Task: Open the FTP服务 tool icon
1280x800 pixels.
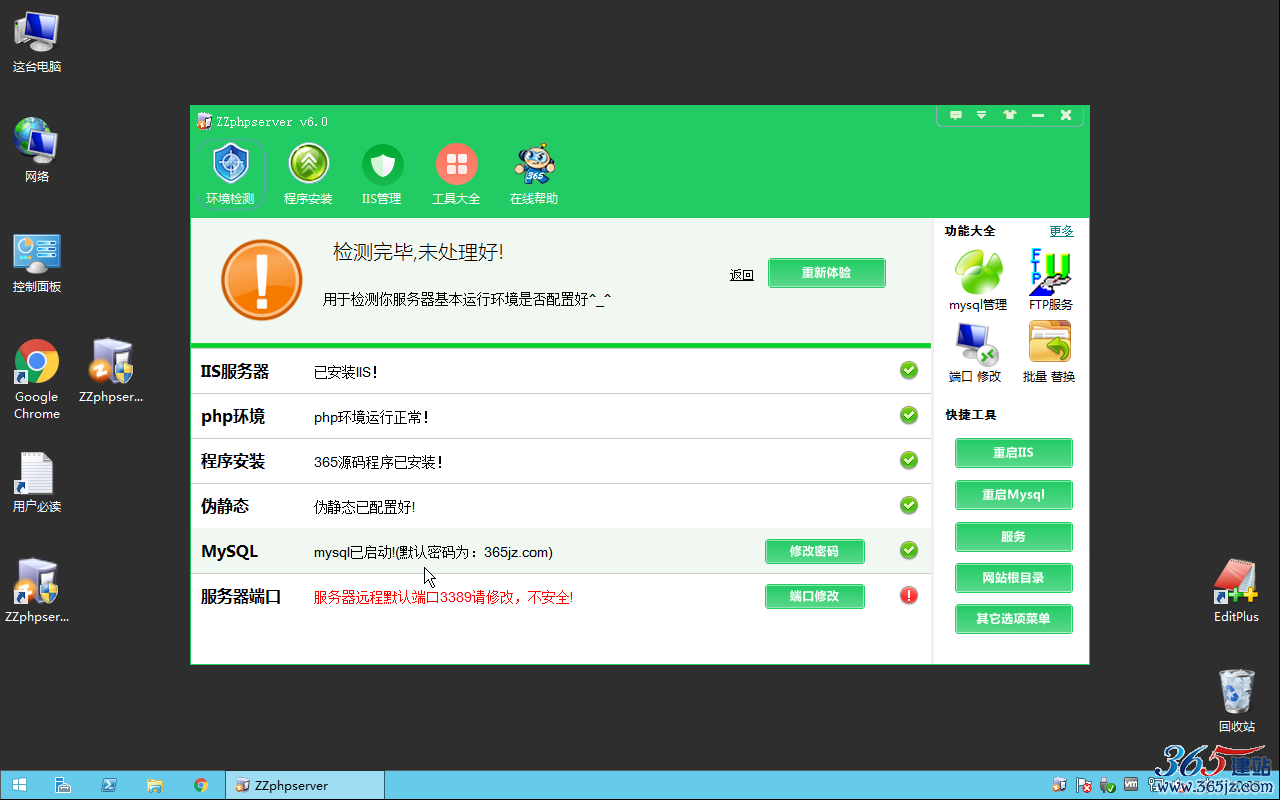Action: [x=1051, y=280]
